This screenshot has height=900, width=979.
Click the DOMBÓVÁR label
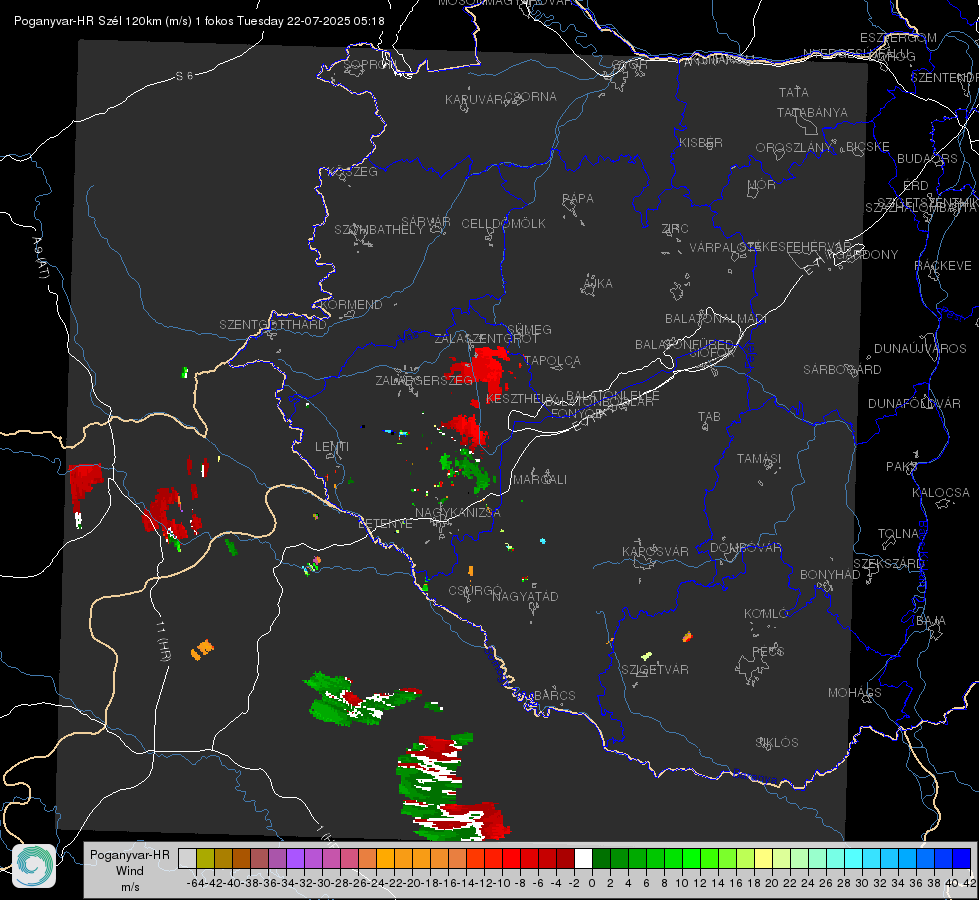(745, 548)
